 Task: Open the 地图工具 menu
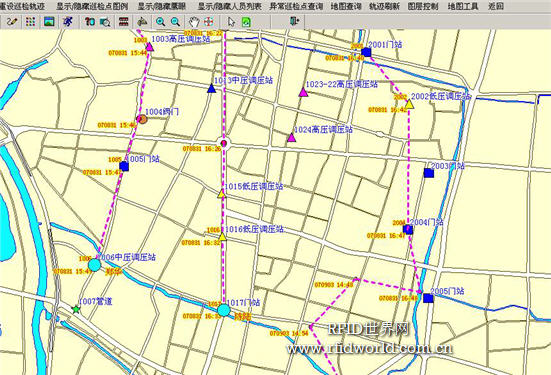click(463, 6)
